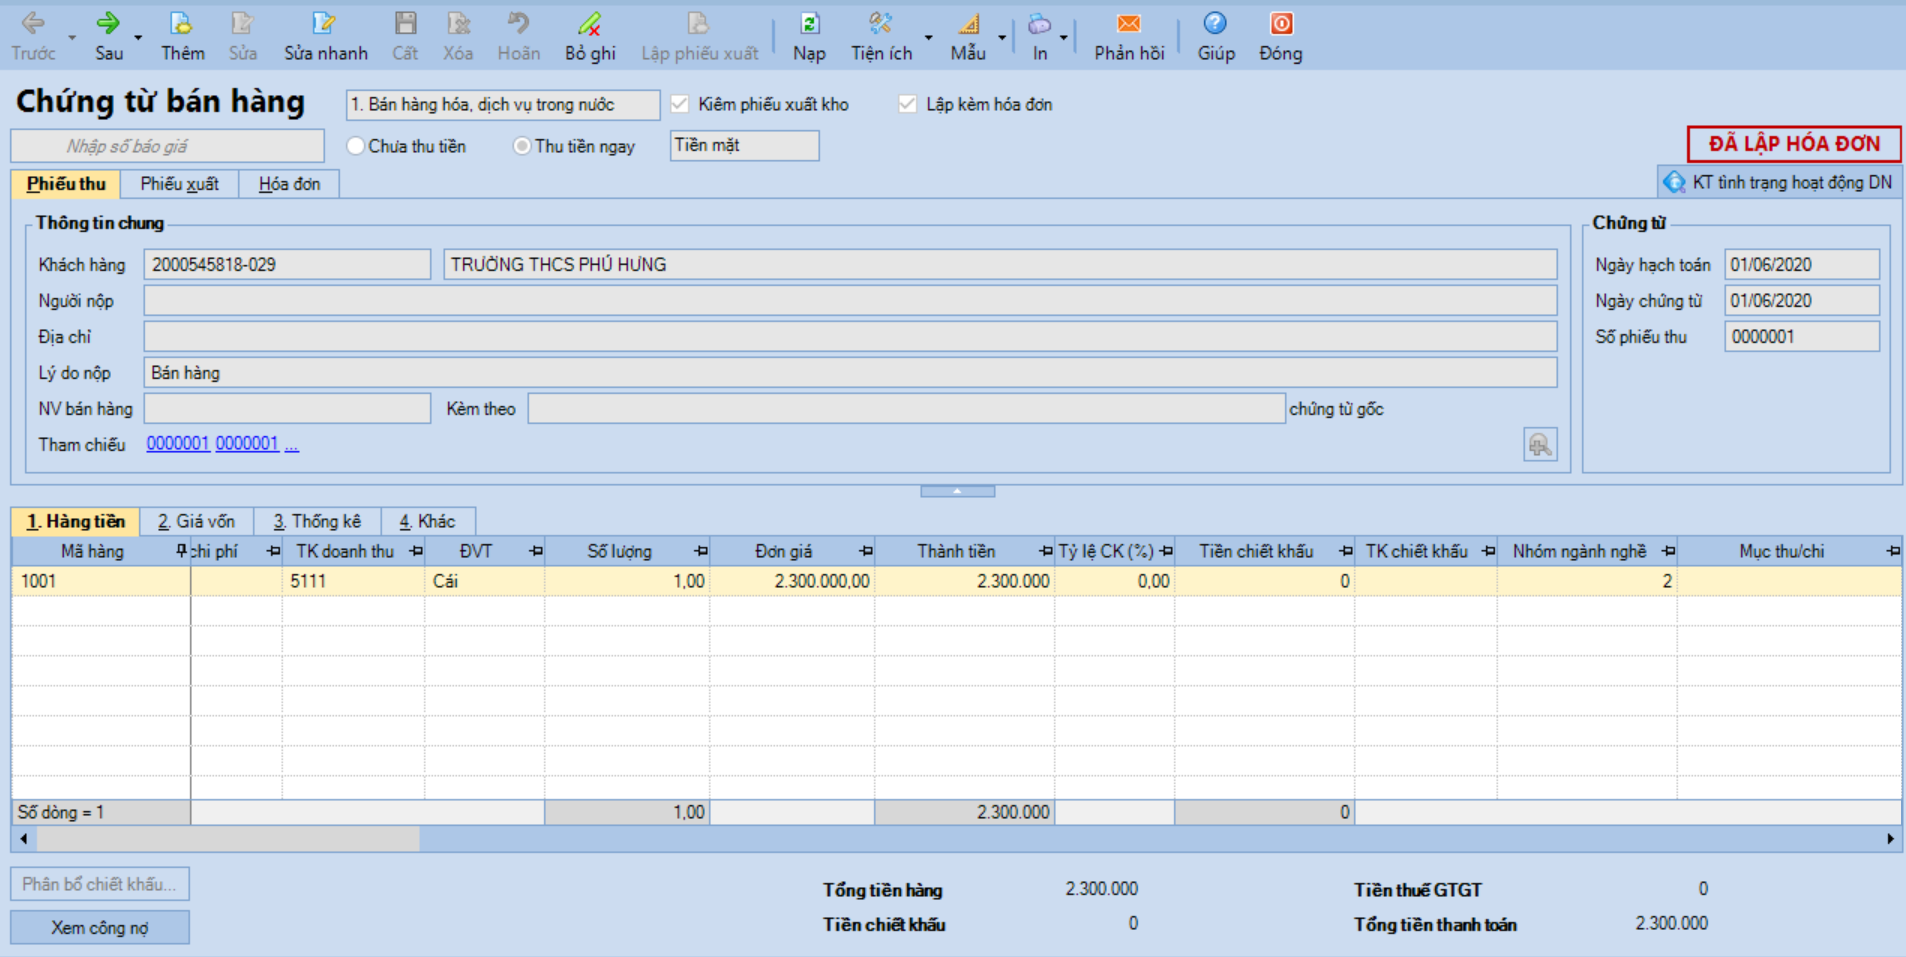Expand the Tiện ích dropdown arrow
Viewport: 1906px width, 957px height.
tap(929, 38)
